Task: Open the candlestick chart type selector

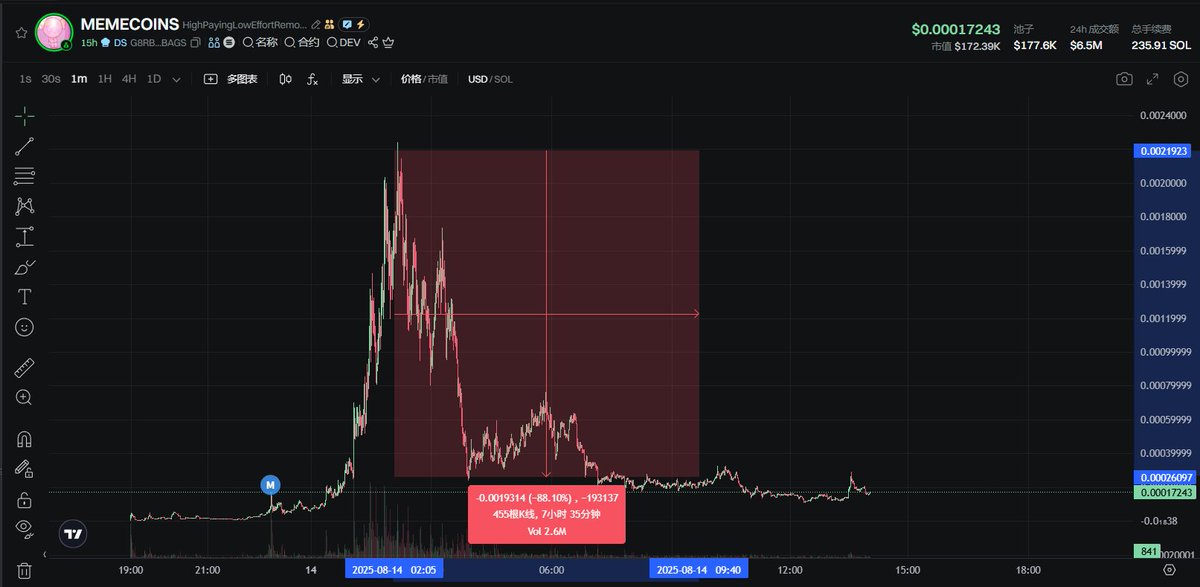Action: pyautogui.click(x=285, y=79)
